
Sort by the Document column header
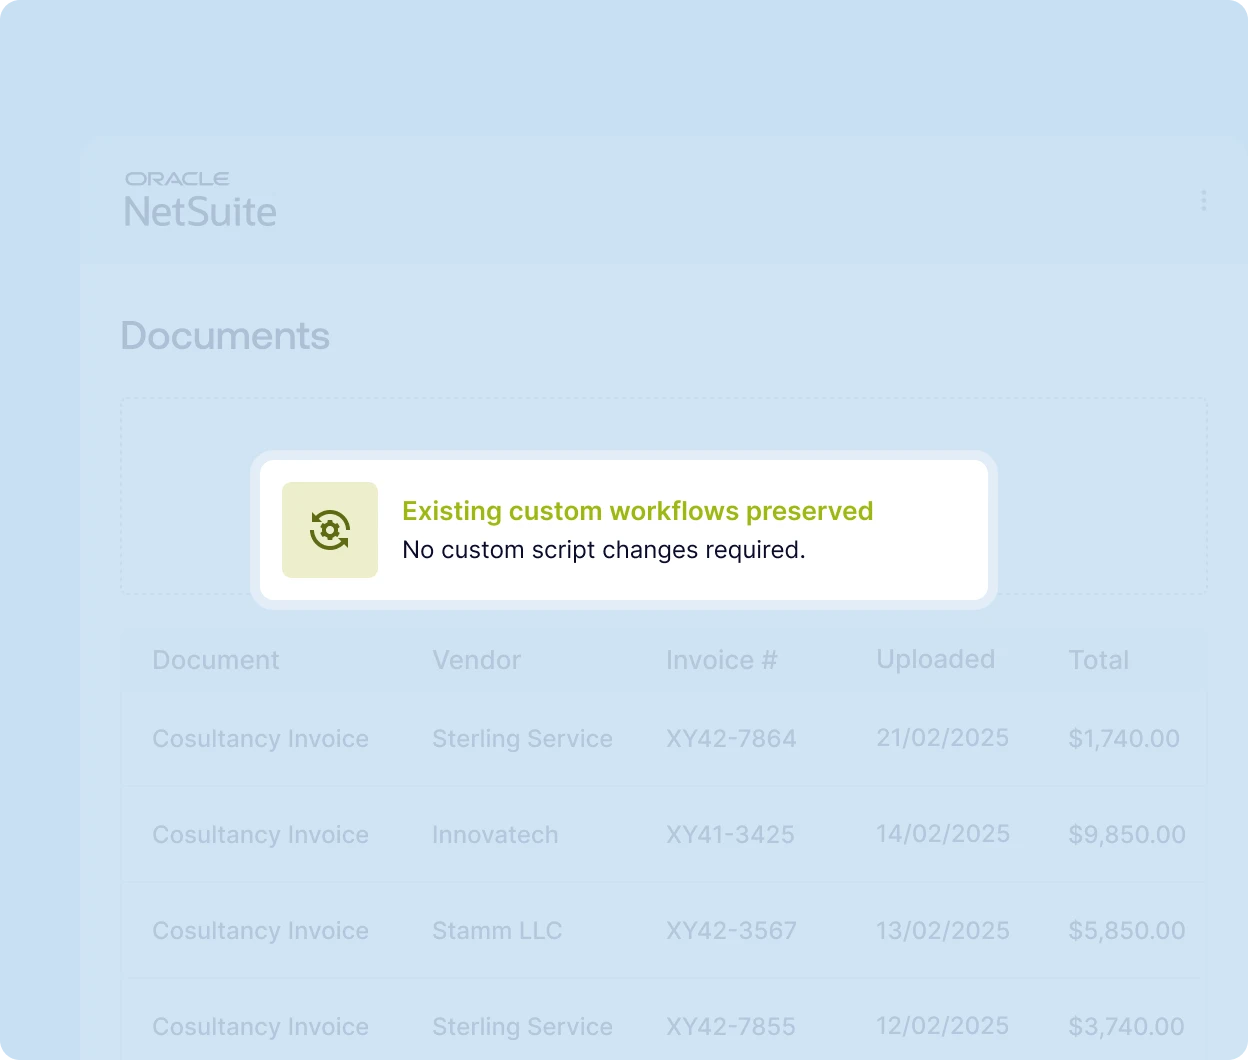216,660
